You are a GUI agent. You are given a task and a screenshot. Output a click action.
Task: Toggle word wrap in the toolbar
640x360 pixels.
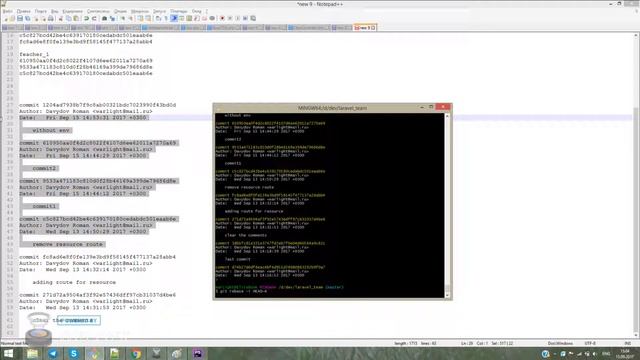pyautogui.click(x=158, y=18)
